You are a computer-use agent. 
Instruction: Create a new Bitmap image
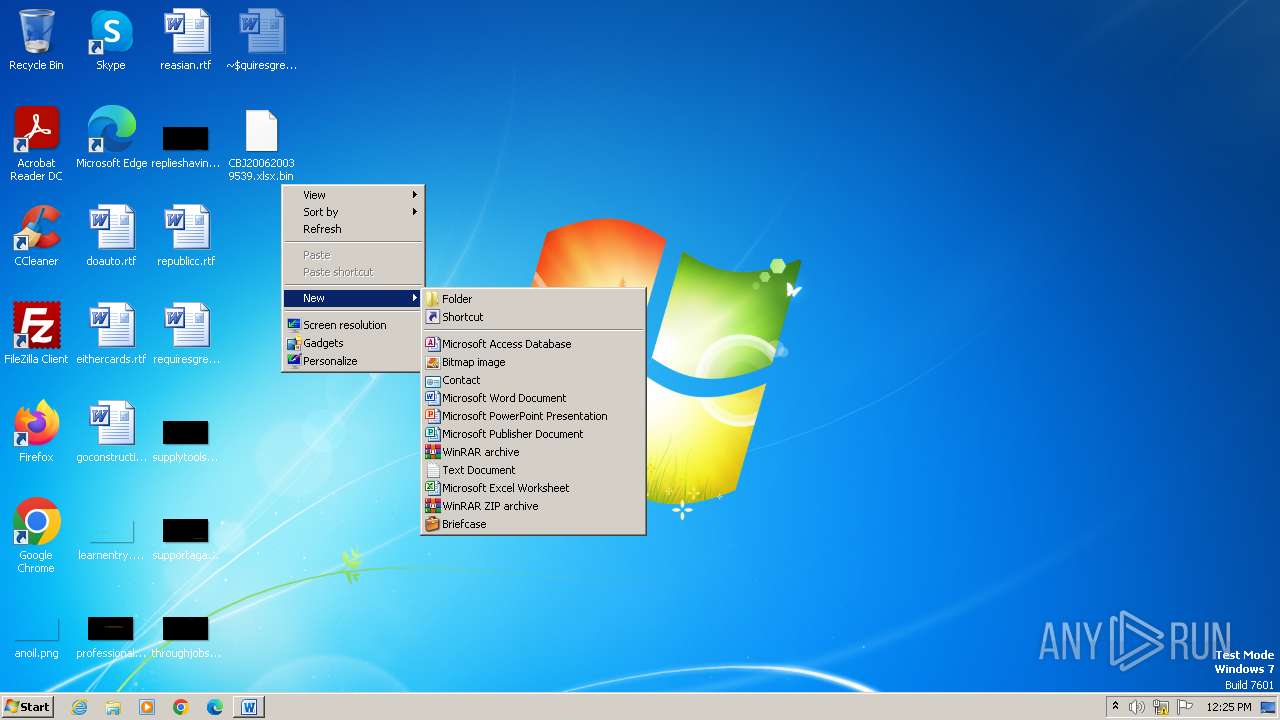[x=533, y=362]
